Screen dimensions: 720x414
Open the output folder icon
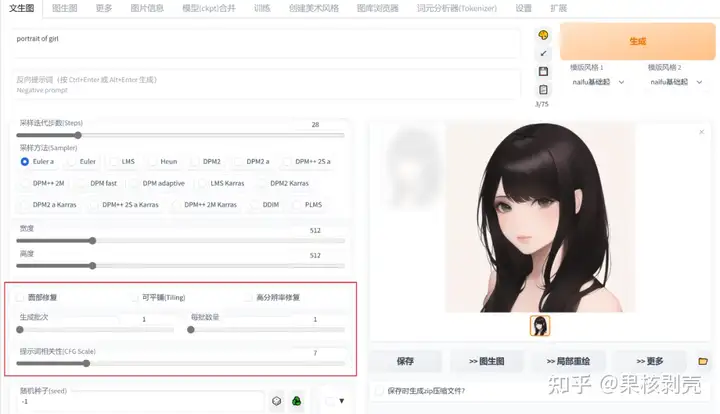[x=703, y=361]
